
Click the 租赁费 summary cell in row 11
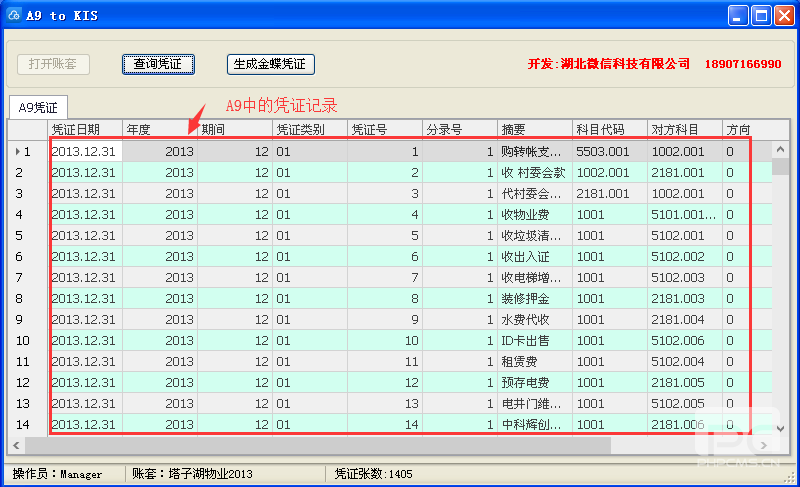click(534, 362)
